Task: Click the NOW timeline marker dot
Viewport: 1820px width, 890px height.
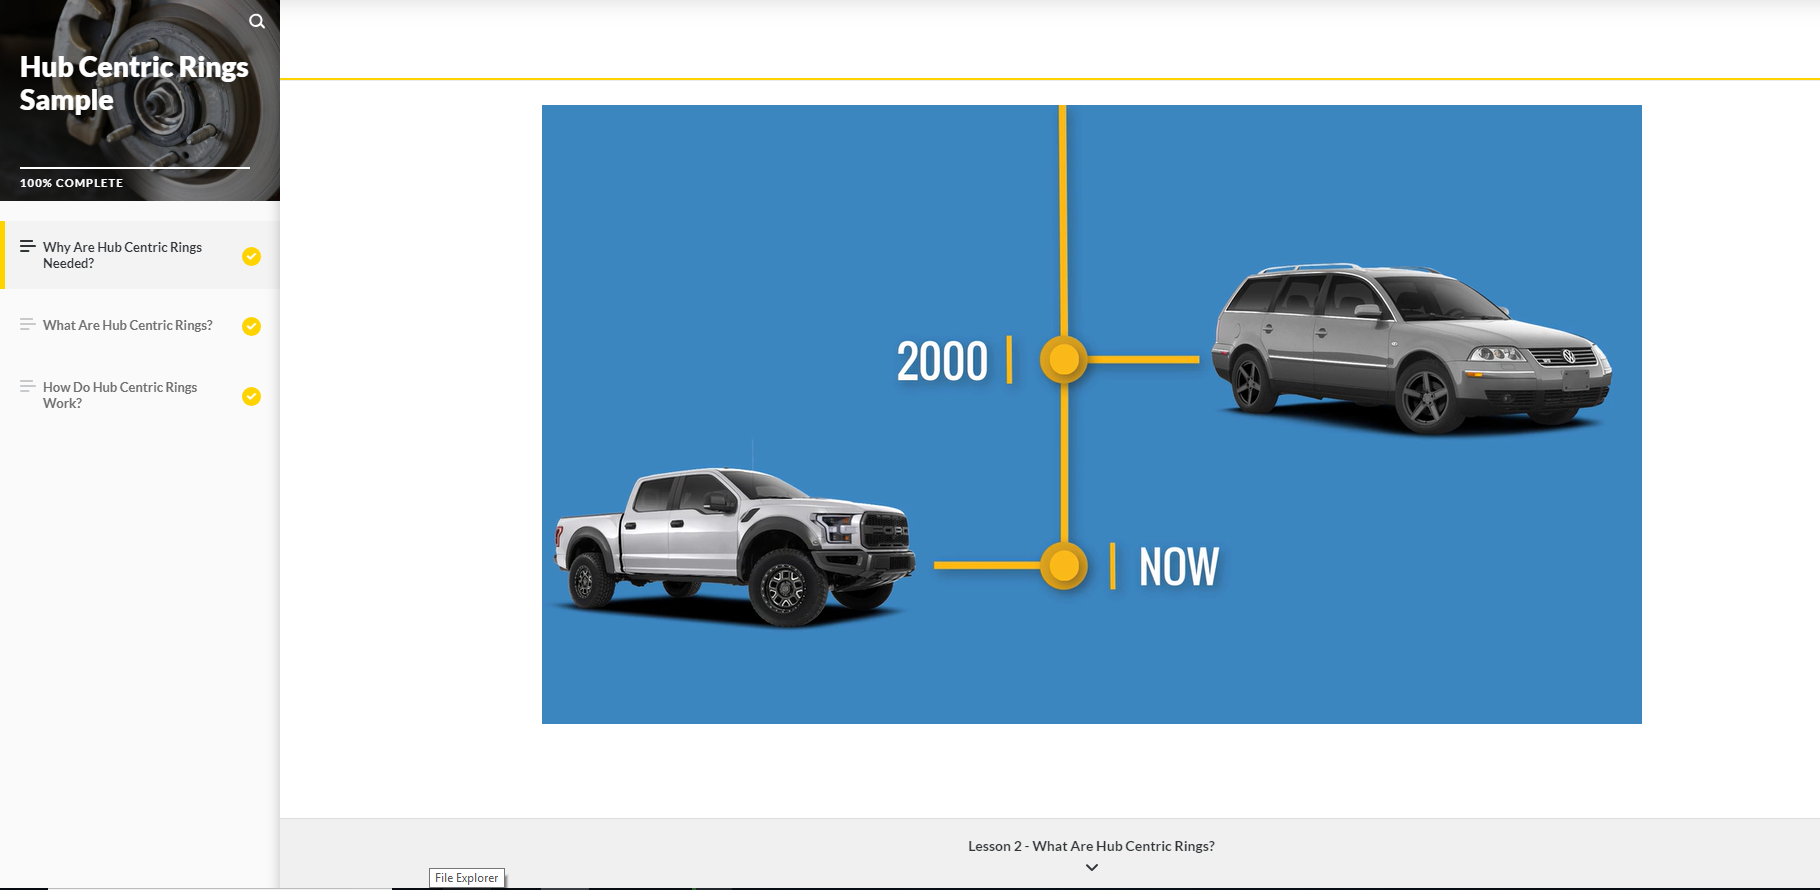Action: coord(1063,566)
